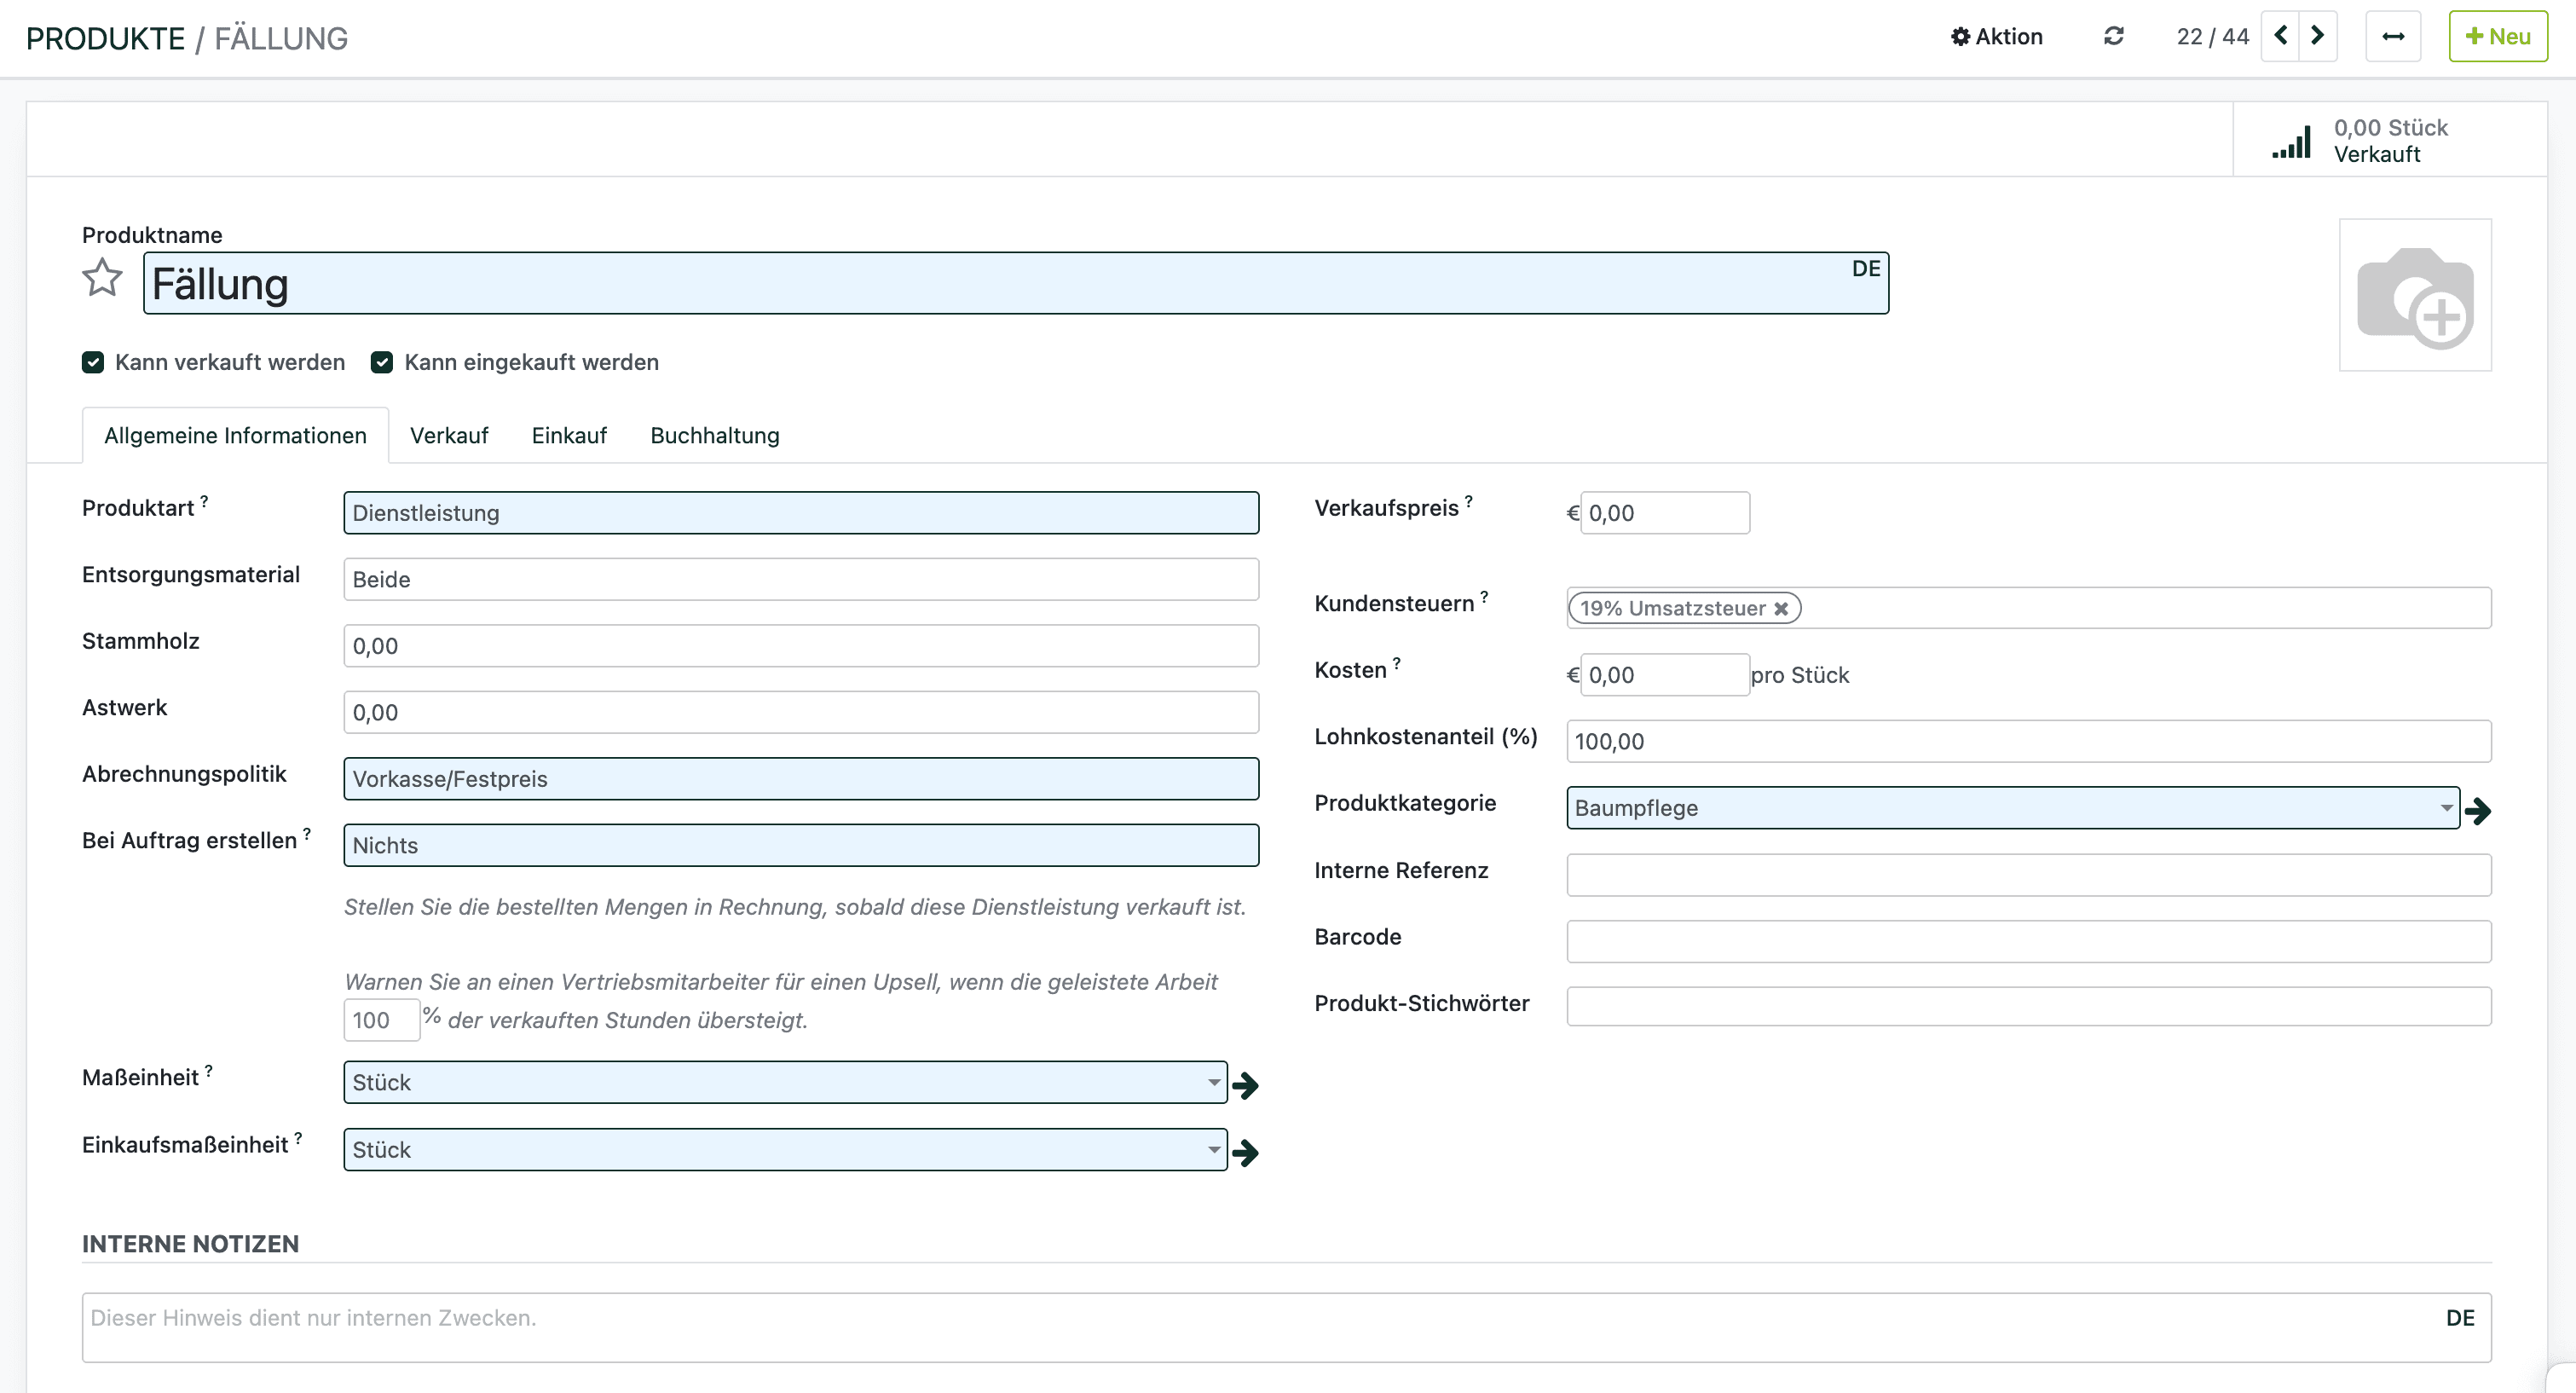Uncheck Kann verkauft werden
Viewport: 2576px width, 1393px height.
tap(93, 363)
